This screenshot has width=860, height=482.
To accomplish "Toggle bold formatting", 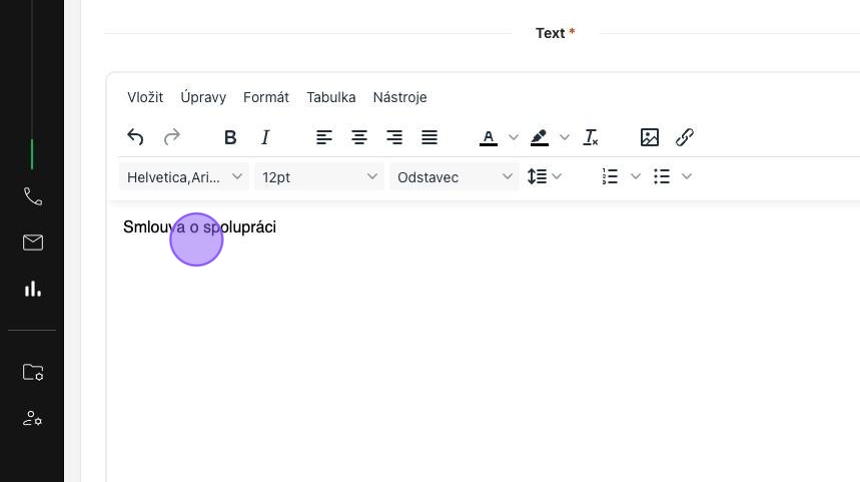I will click(x=230, y=137).
